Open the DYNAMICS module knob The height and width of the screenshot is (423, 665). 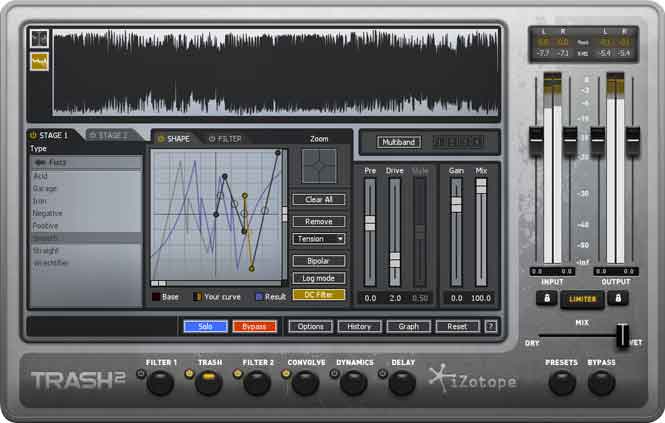pos(353,383)
